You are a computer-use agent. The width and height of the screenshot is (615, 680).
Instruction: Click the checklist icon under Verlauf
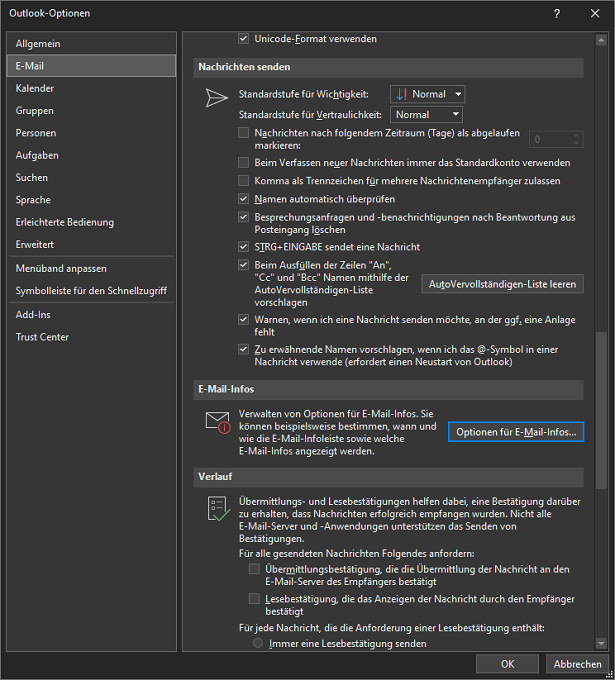pos(219,509)
